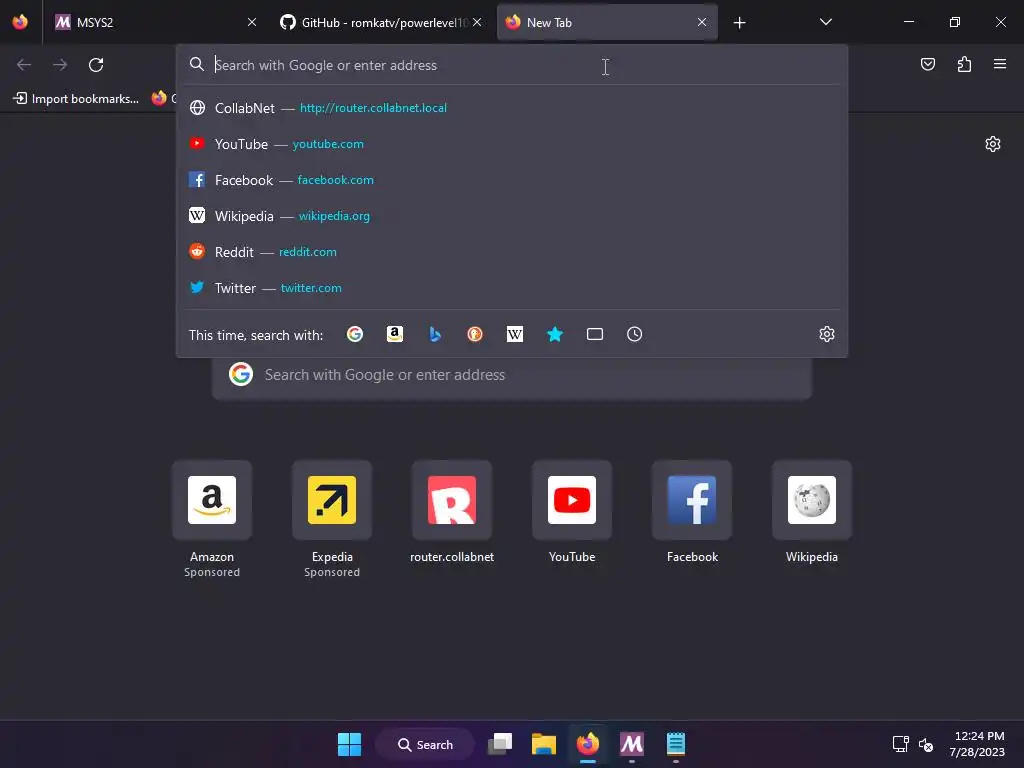This screenshot has height=768, width=1024.
Task: Search this time with DuckDuckGo icon
Action: [x=475, y=334]
